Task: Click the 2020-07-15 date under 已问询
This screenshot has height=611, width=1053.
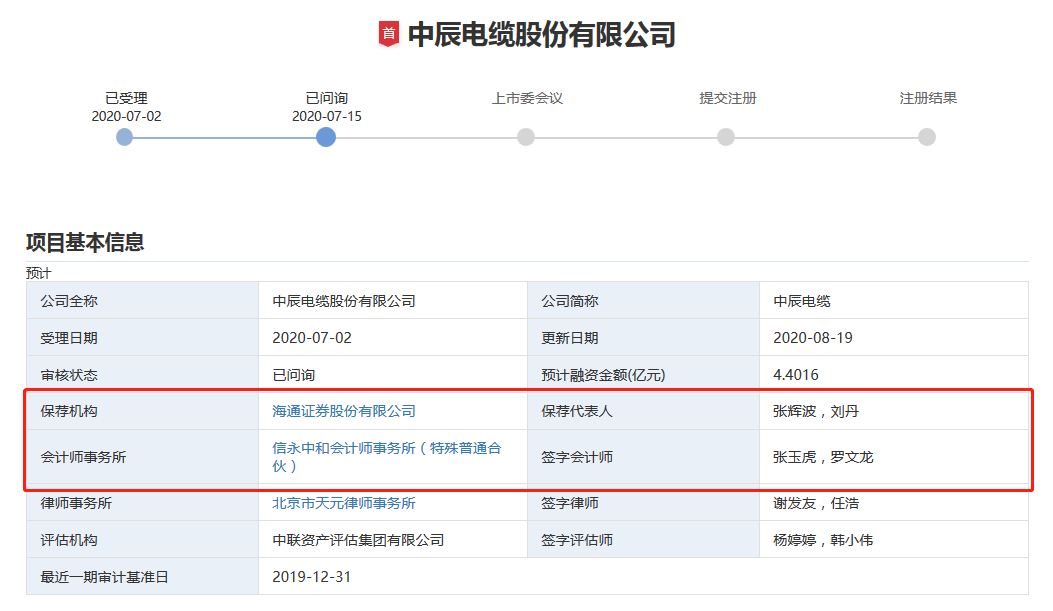Action: click(326, 116)
